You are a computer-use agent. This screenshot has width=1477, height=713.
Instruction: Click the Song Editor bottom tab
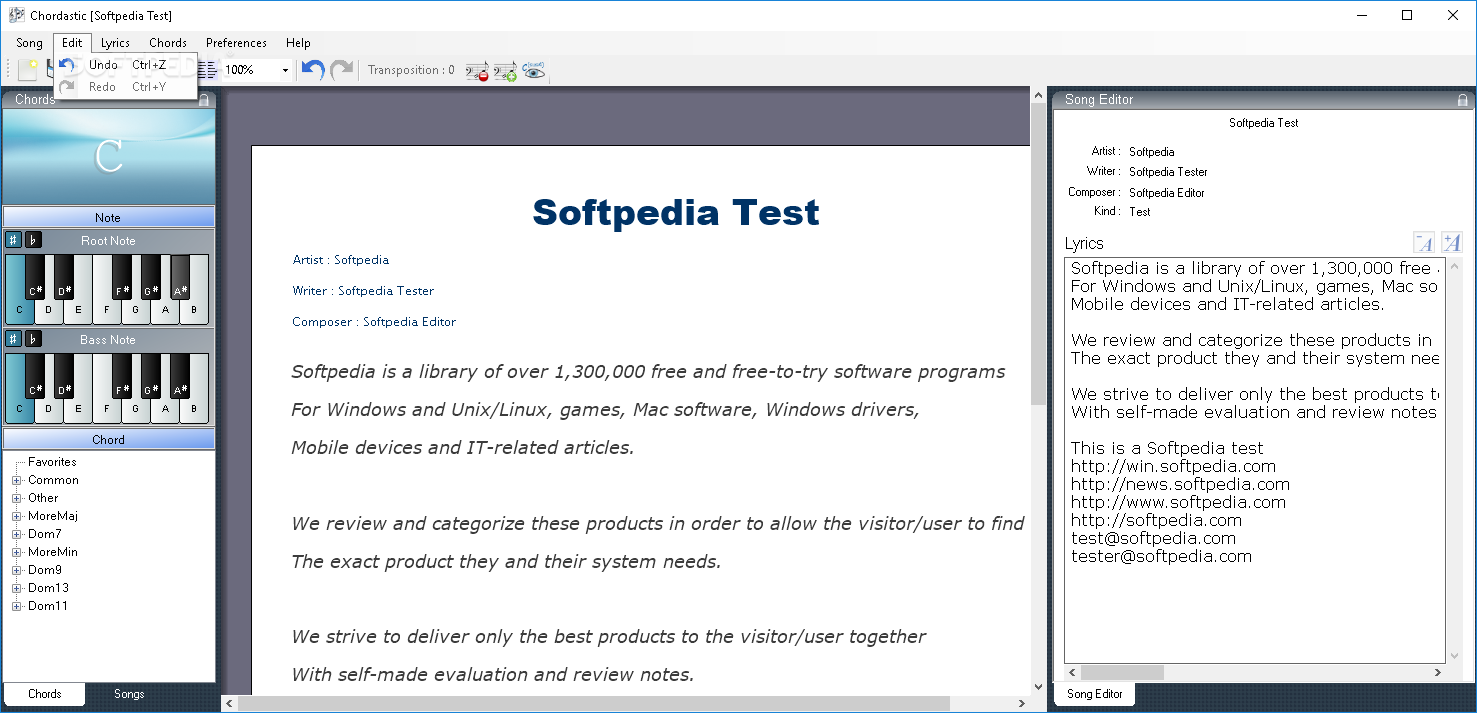click(x=1095, y=694)
